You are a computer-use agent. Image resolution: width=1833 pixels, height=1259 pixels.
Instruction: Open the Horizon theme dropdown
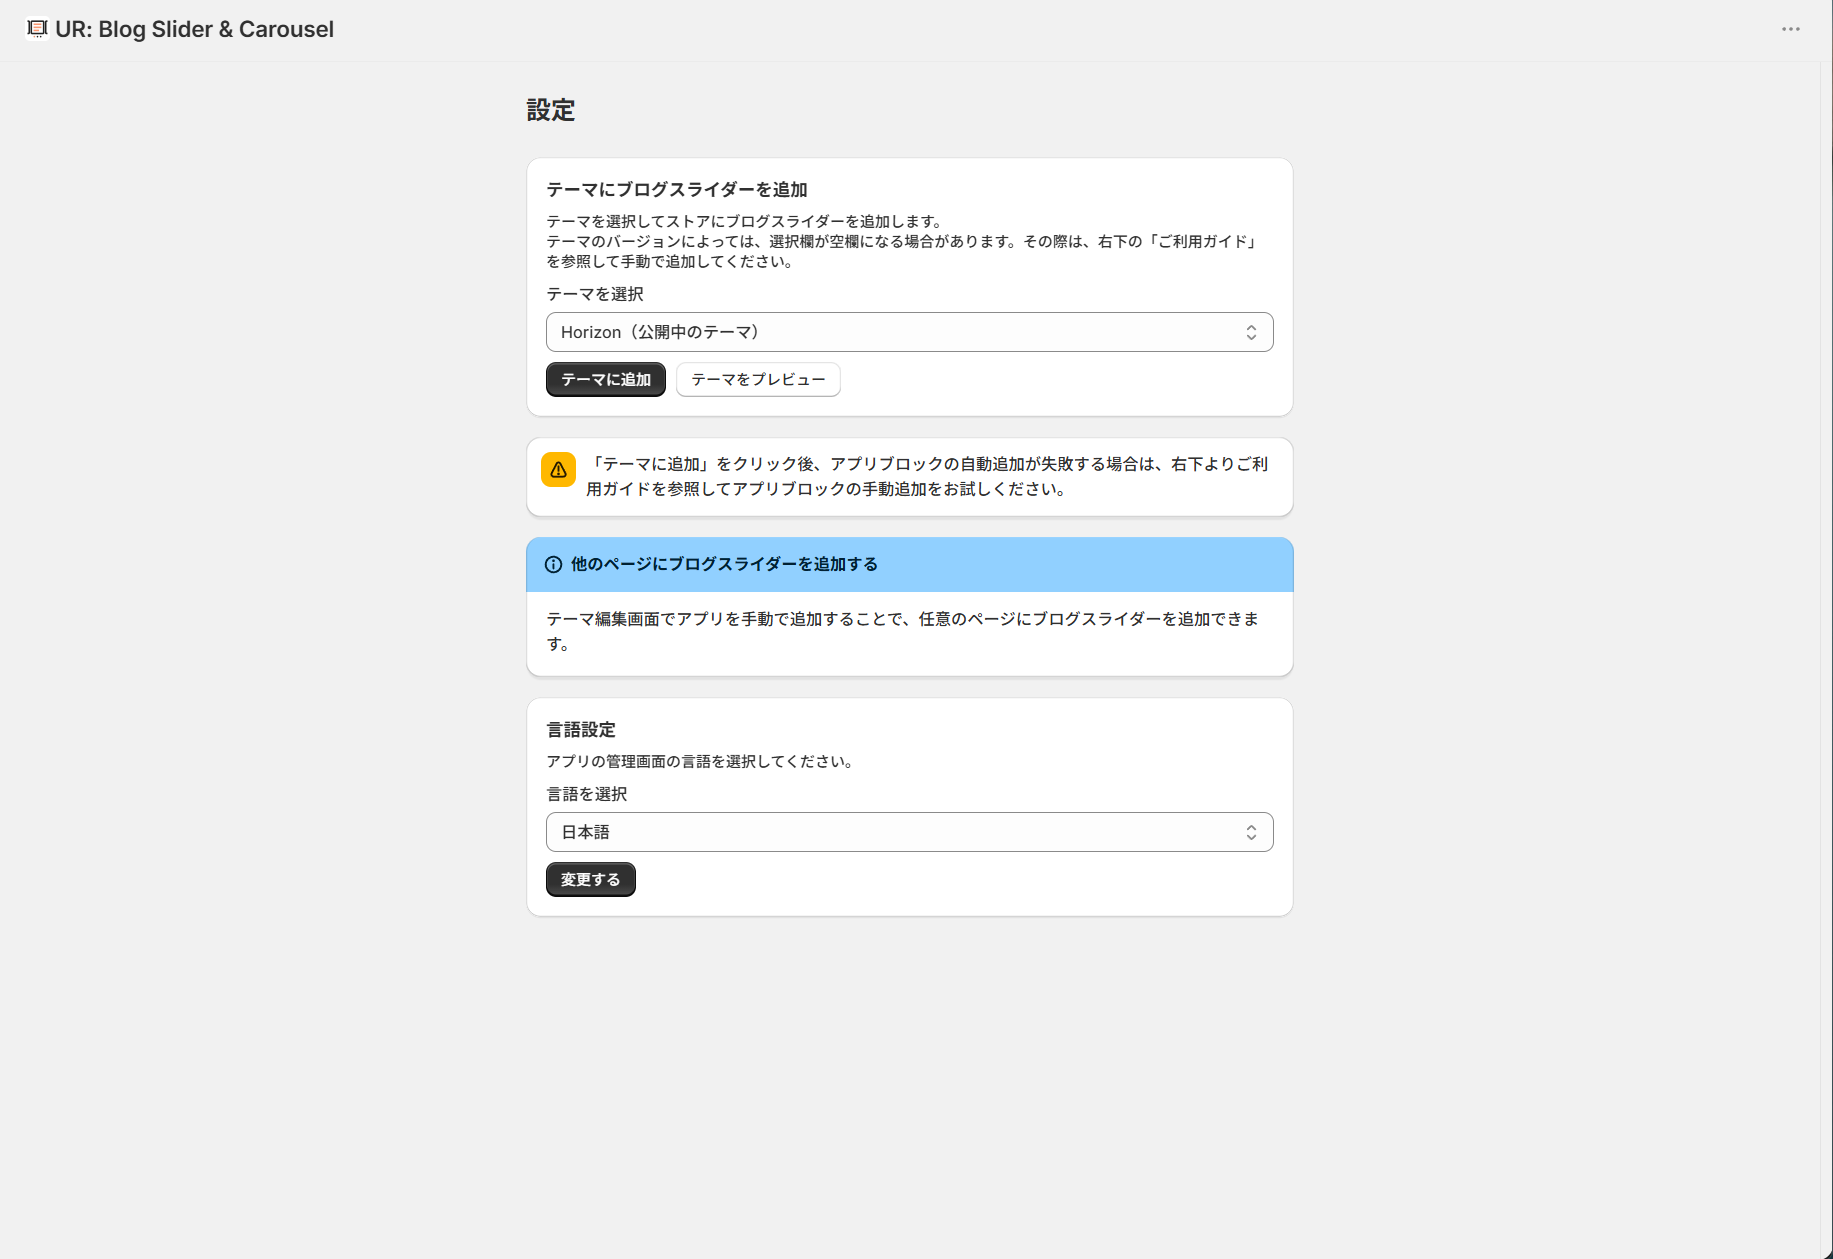pos(900,333)
